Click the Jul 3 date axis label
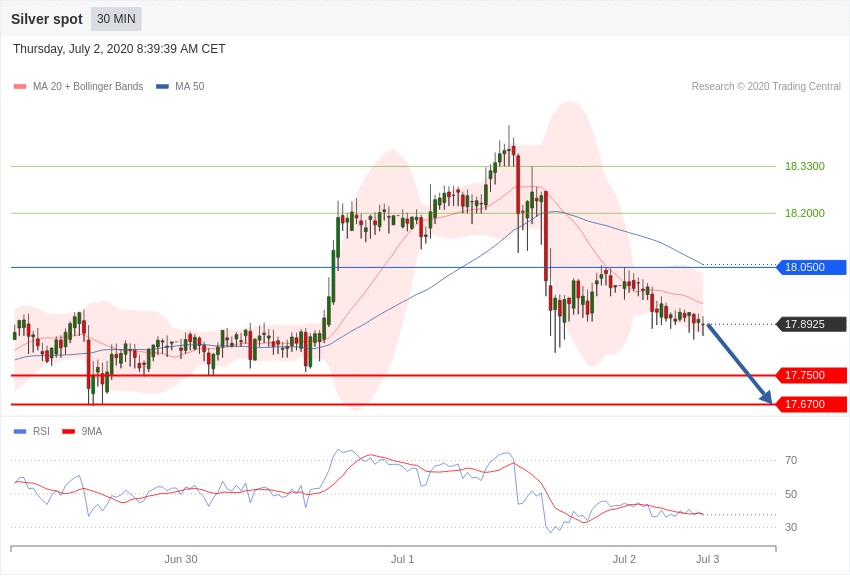 [707, 559]
